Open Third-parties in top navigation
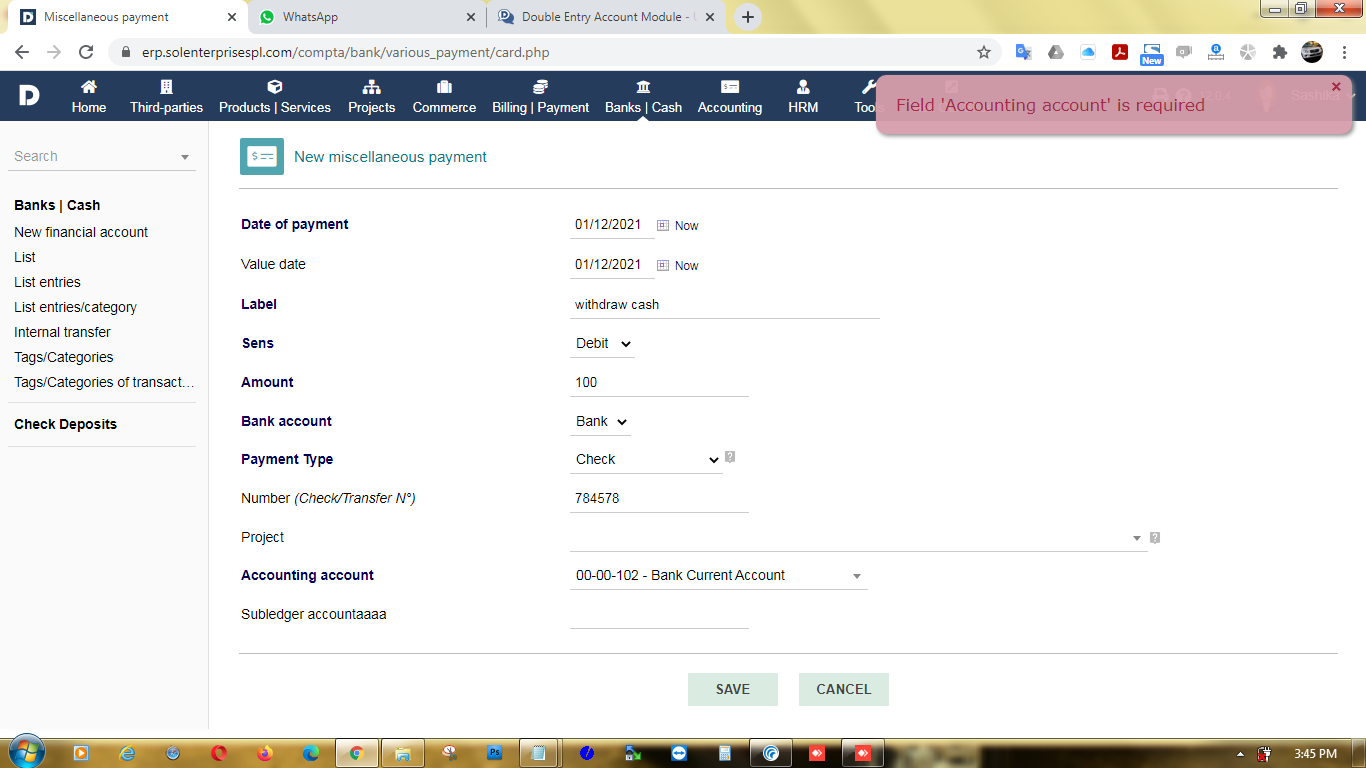Screen dimensions: 1366x768 point(166,97)
